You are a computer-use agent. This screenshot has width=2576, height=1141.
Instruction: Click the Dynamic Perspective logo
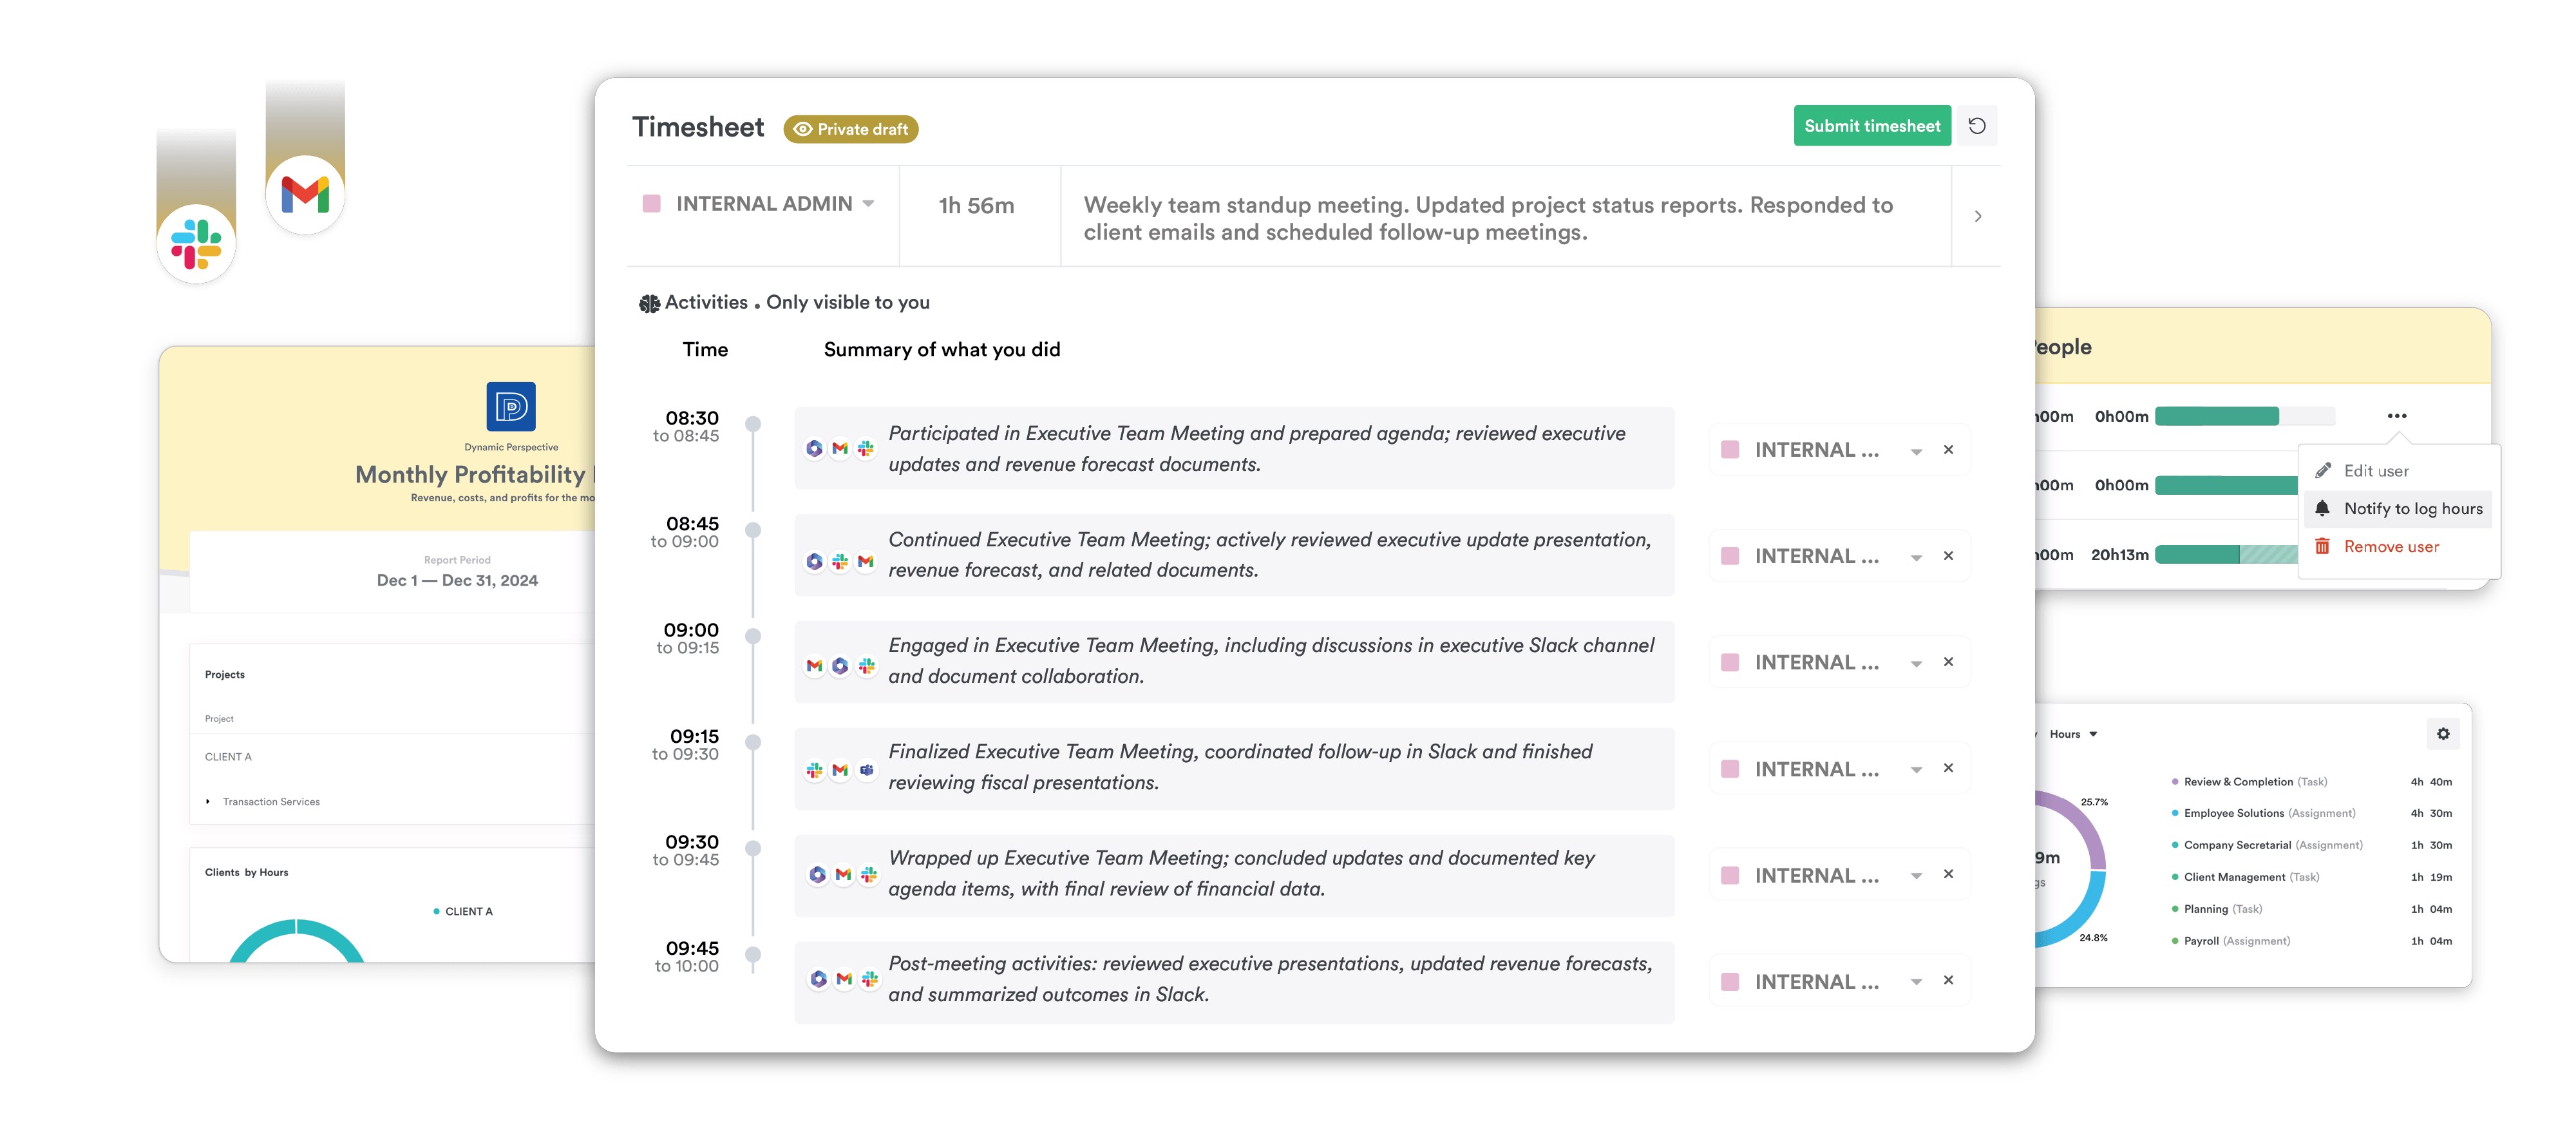click(511, 406)
